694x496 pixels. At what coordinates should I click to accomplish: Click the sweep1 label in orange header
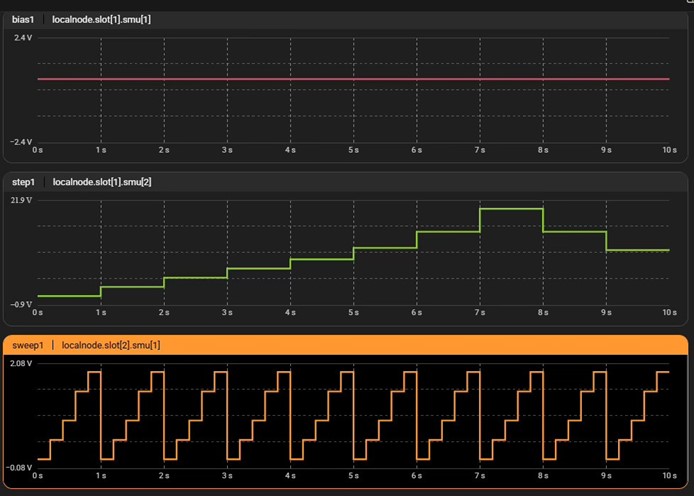pos(28,345)
